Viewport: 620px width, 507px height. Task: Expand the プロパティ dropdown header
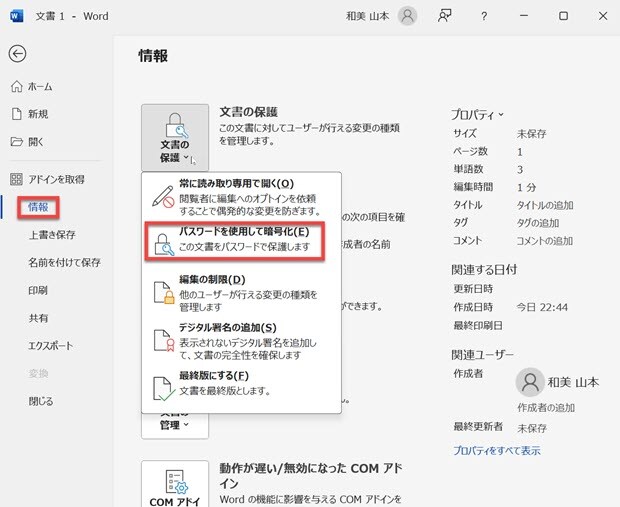point(478,114)
